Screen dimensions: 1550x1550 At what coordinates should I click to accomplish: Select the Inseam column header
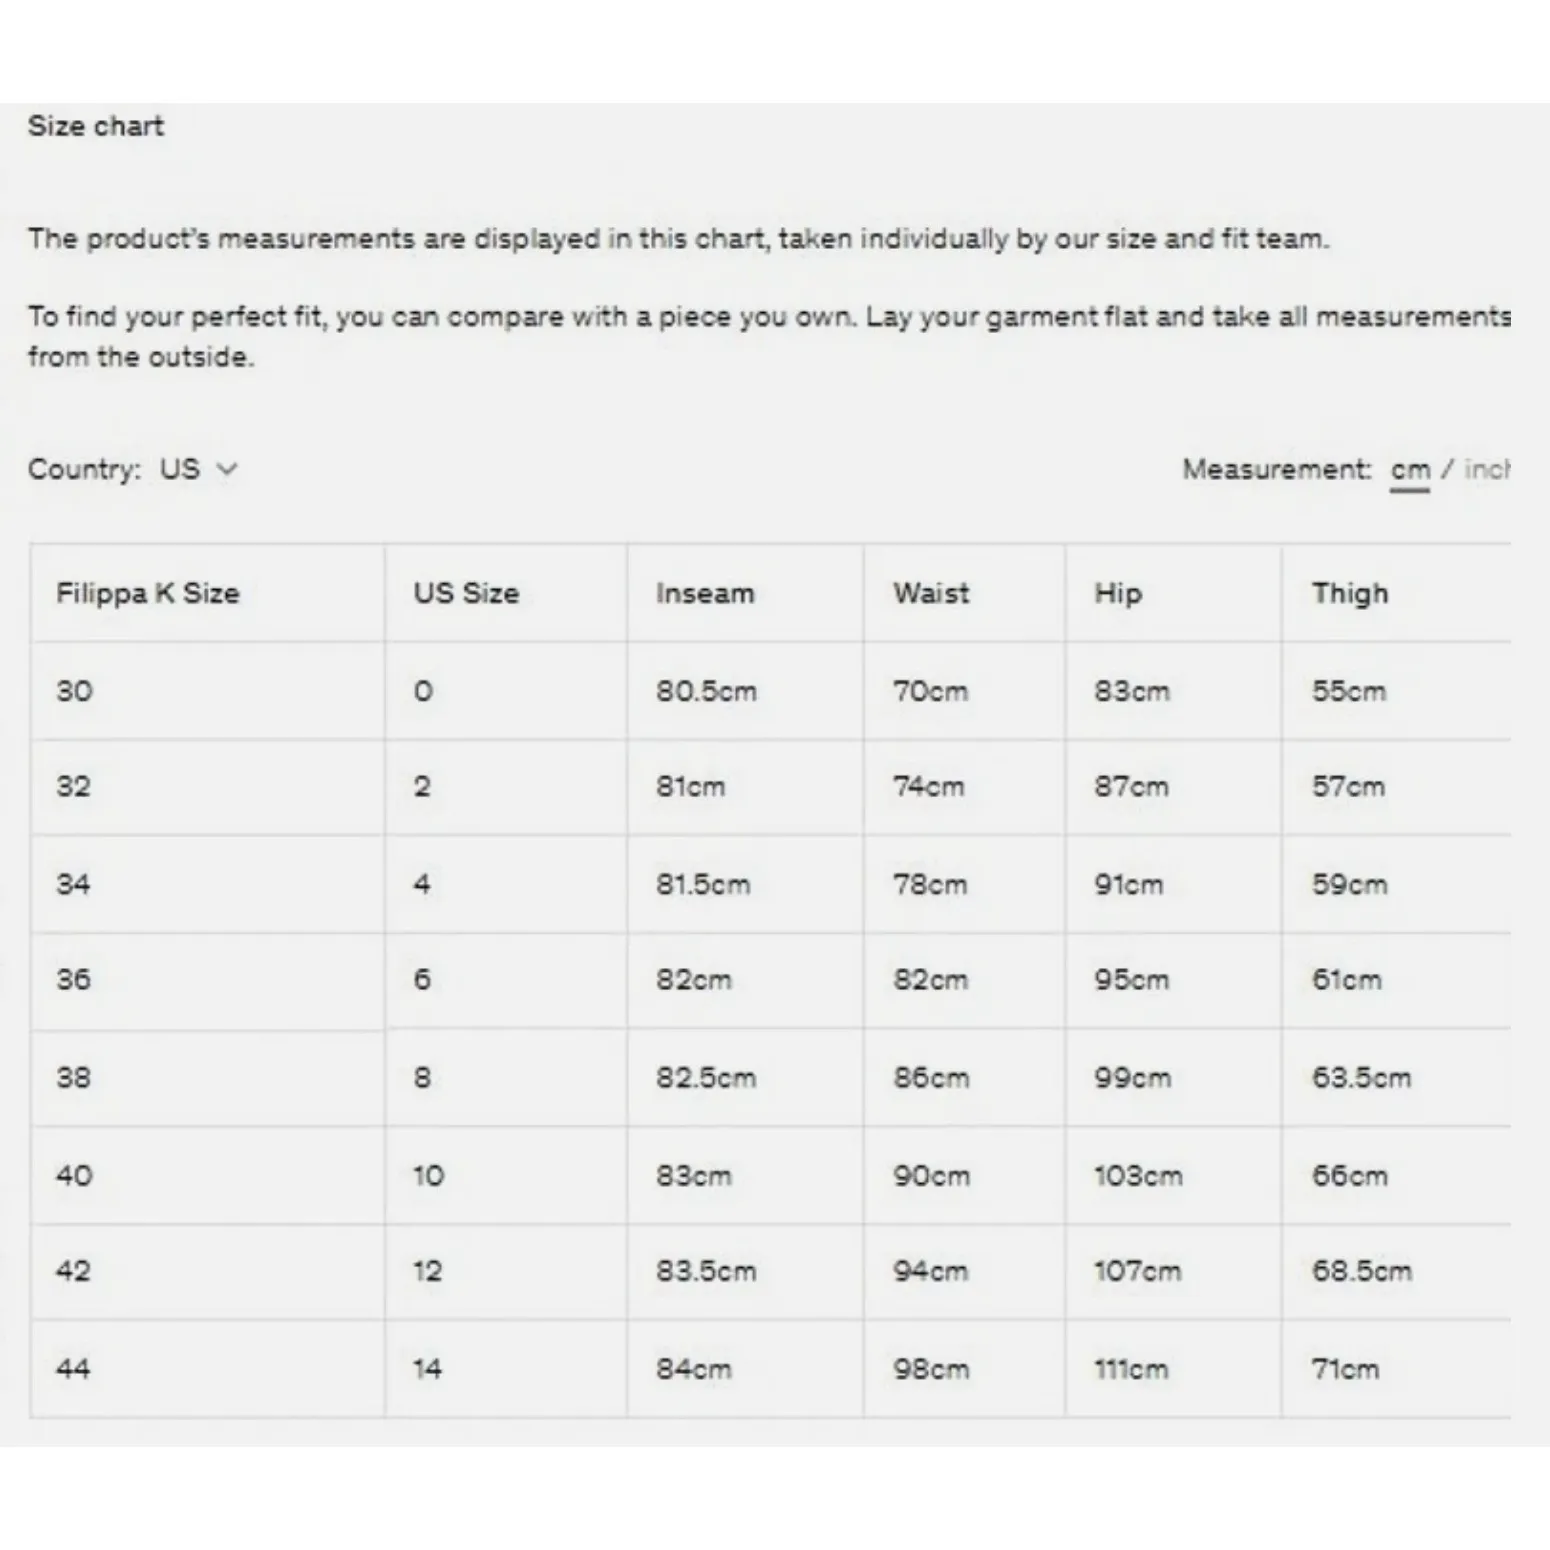[x=705, y=593]
